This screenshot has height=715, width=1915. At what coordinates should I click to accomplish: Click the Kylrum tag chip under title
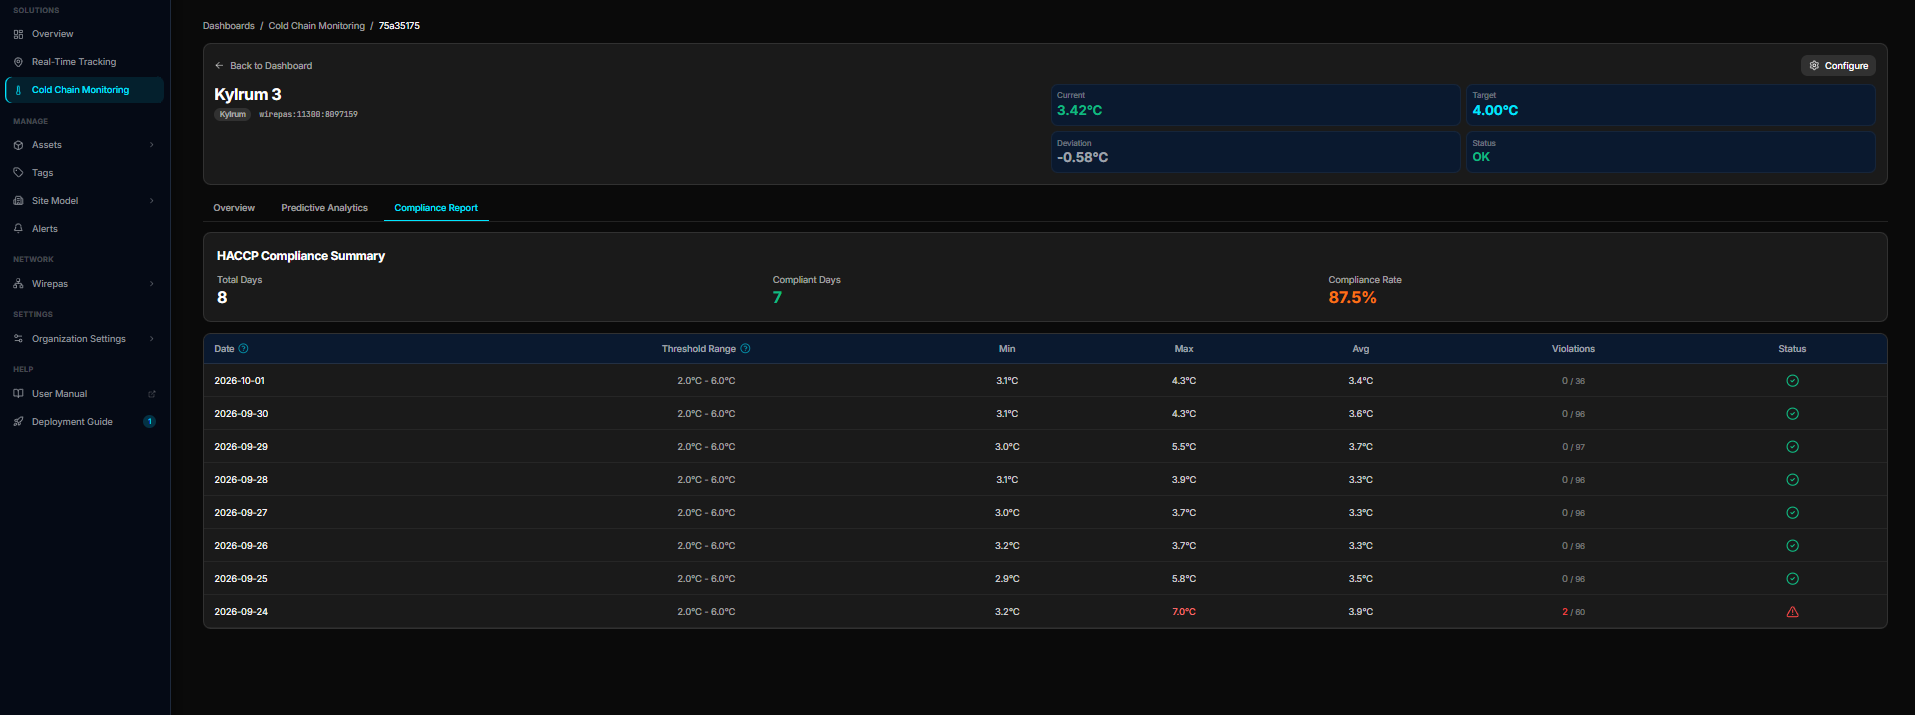(x=233, y=115)
